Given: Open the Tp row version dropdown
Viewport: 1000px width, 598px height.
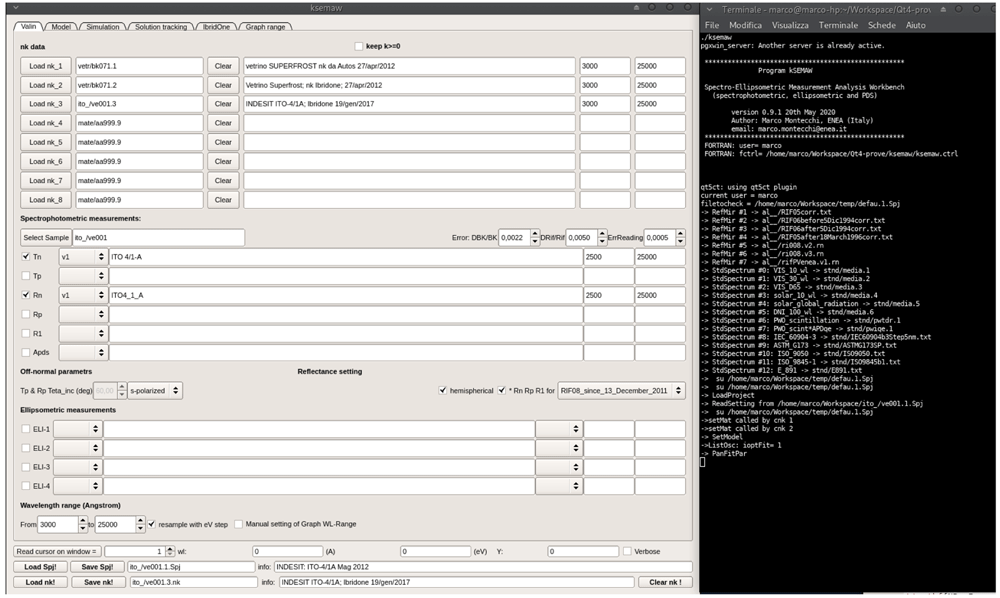Looking at the screenshot, I should pyautogui.click(x=83, y=276).
